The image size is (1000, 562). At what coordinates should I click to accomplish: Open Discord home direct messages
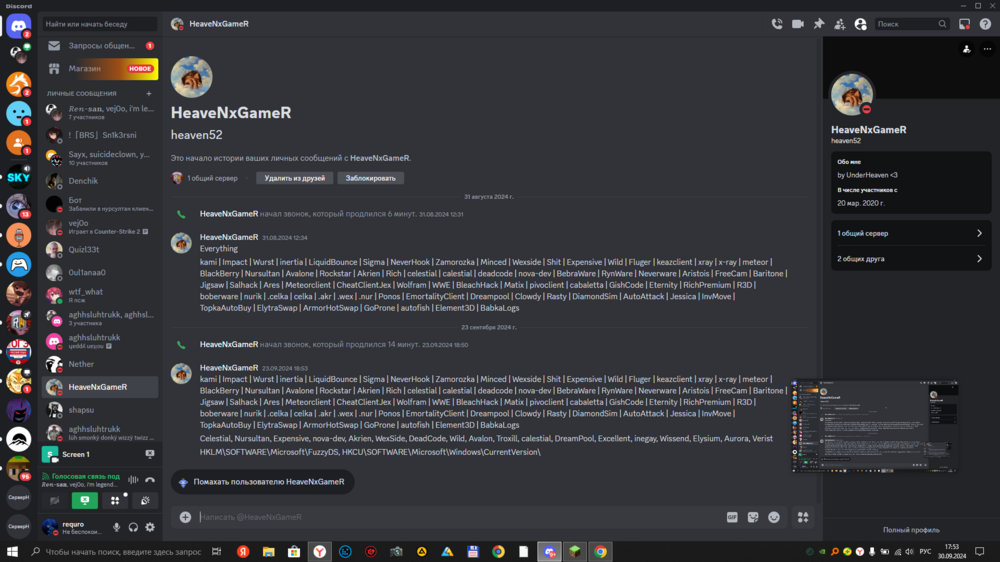(x=18, y=26)
